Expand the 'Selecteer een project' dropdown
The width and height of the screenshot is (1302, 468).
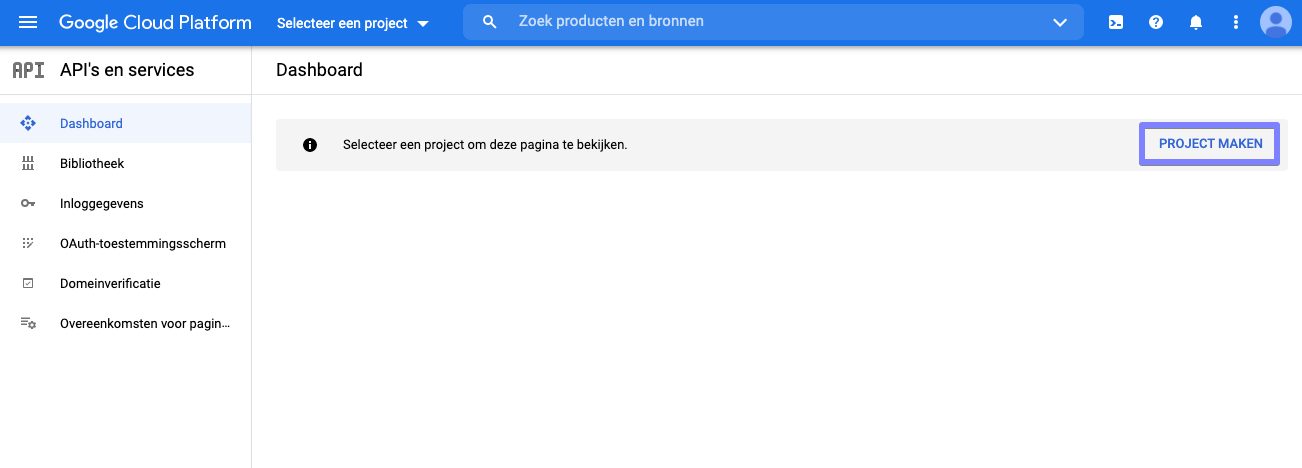(x=352, y=23)
